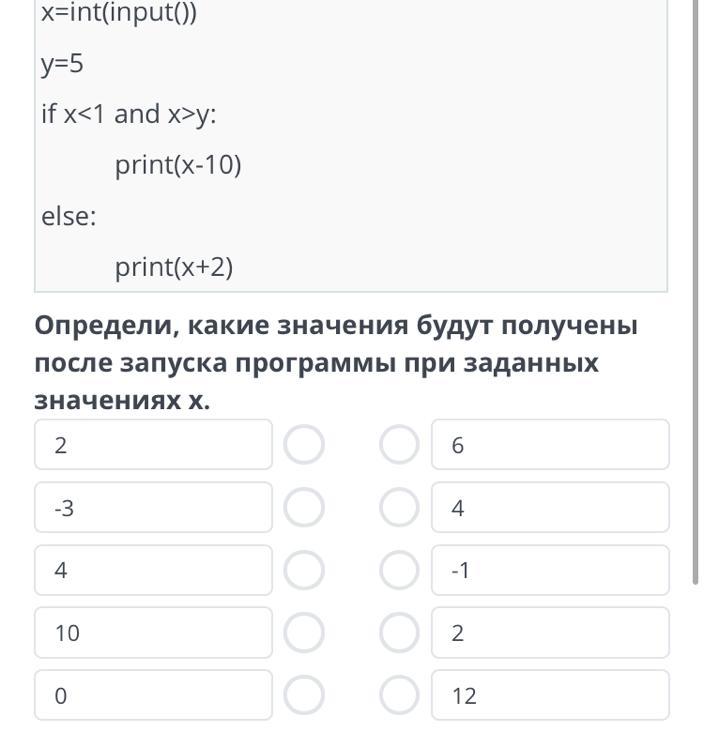Select the circle beside right answer 12

click(399, 696)
